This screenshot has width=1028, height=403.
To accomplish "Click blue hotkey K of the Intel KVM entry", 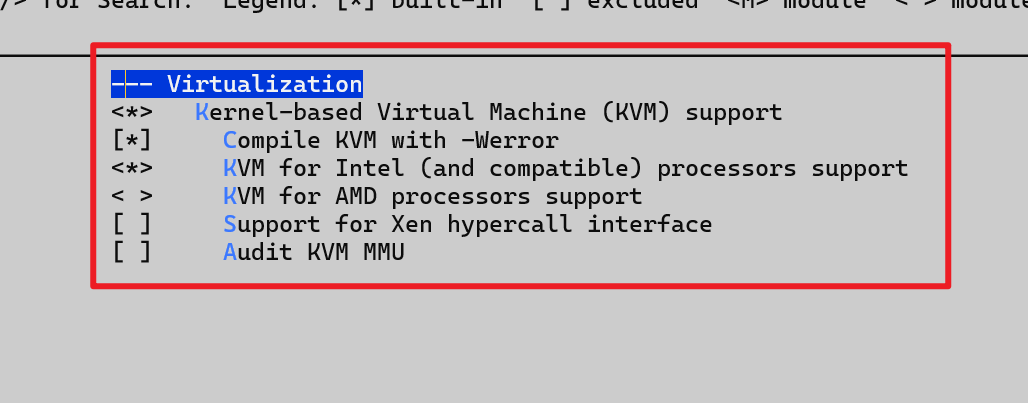I will pos(230,168).
